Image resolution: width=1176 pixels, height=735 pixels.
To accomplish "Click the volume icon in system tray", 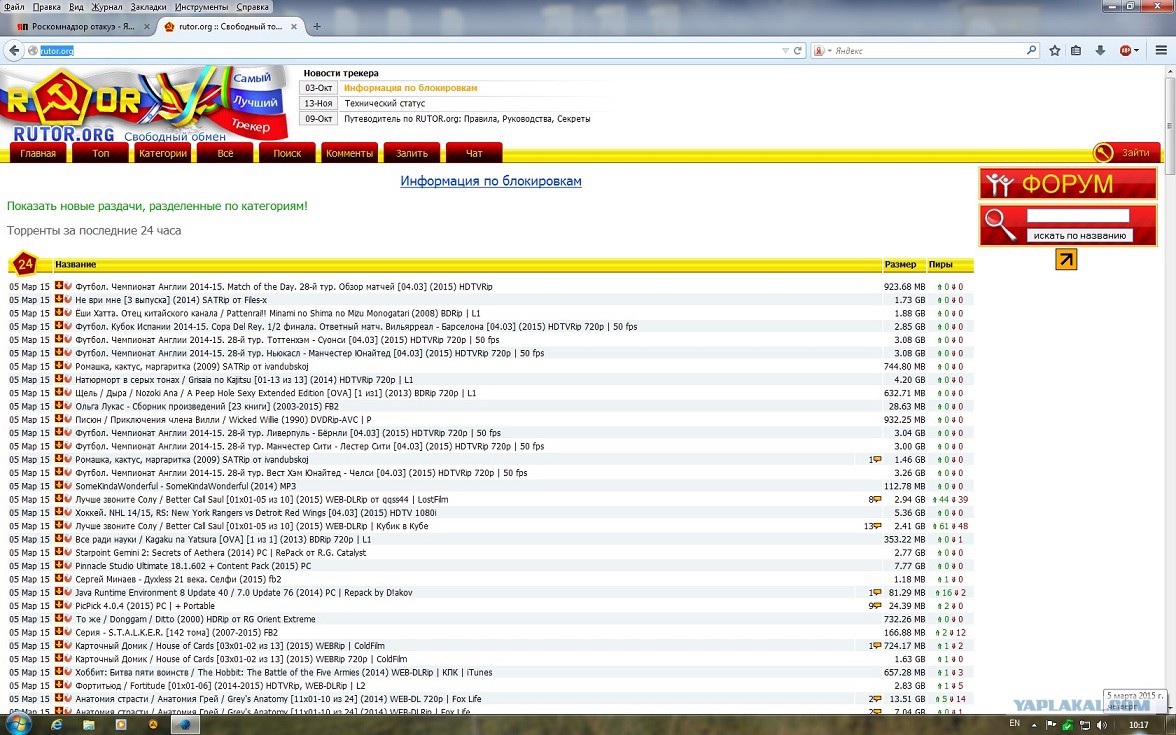I will [1101, 724].
